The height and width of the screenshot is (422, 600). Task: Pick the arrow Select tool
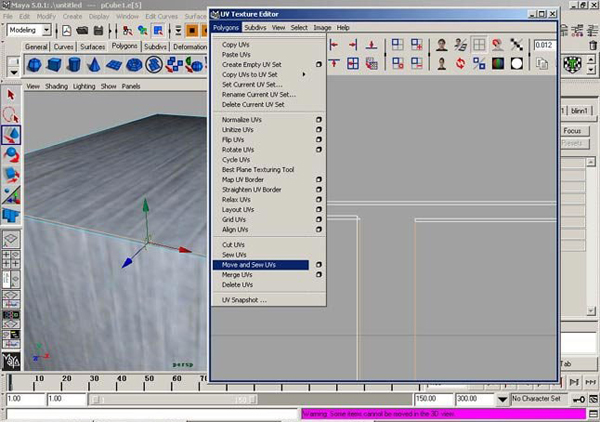(11, 95)
